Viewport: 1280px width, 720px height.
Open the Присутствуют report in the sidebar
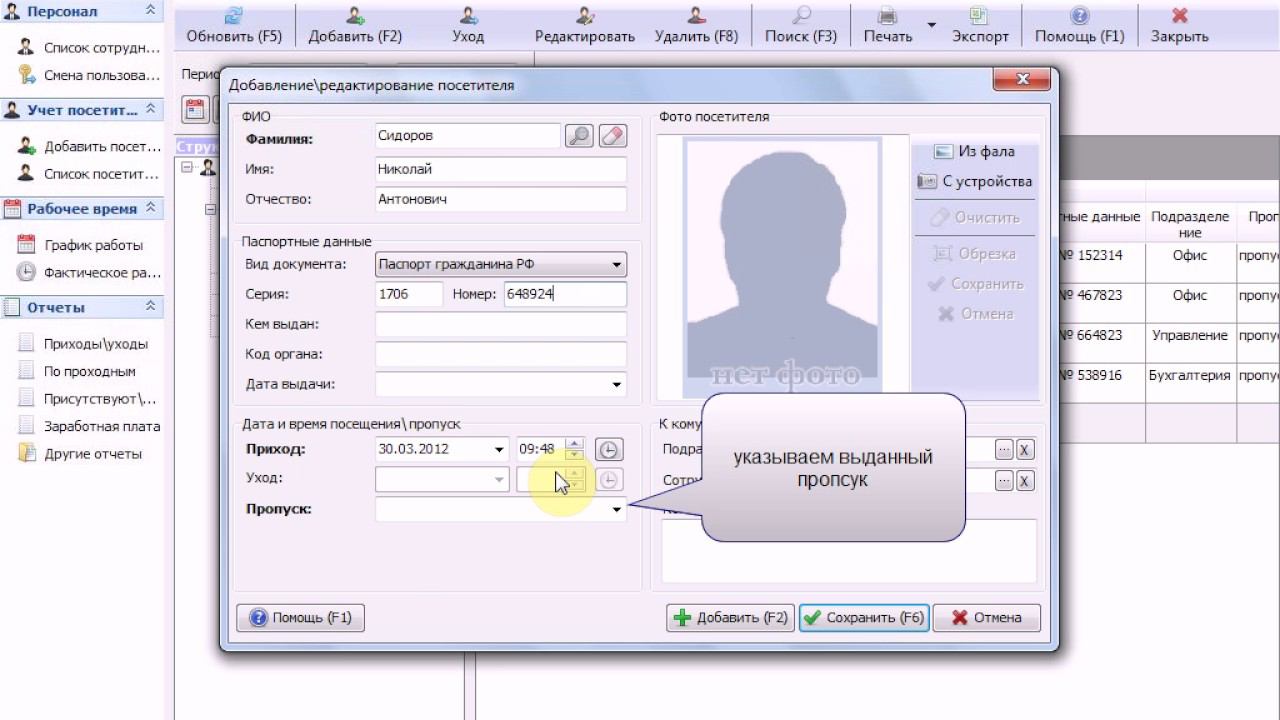pos(88,399)
